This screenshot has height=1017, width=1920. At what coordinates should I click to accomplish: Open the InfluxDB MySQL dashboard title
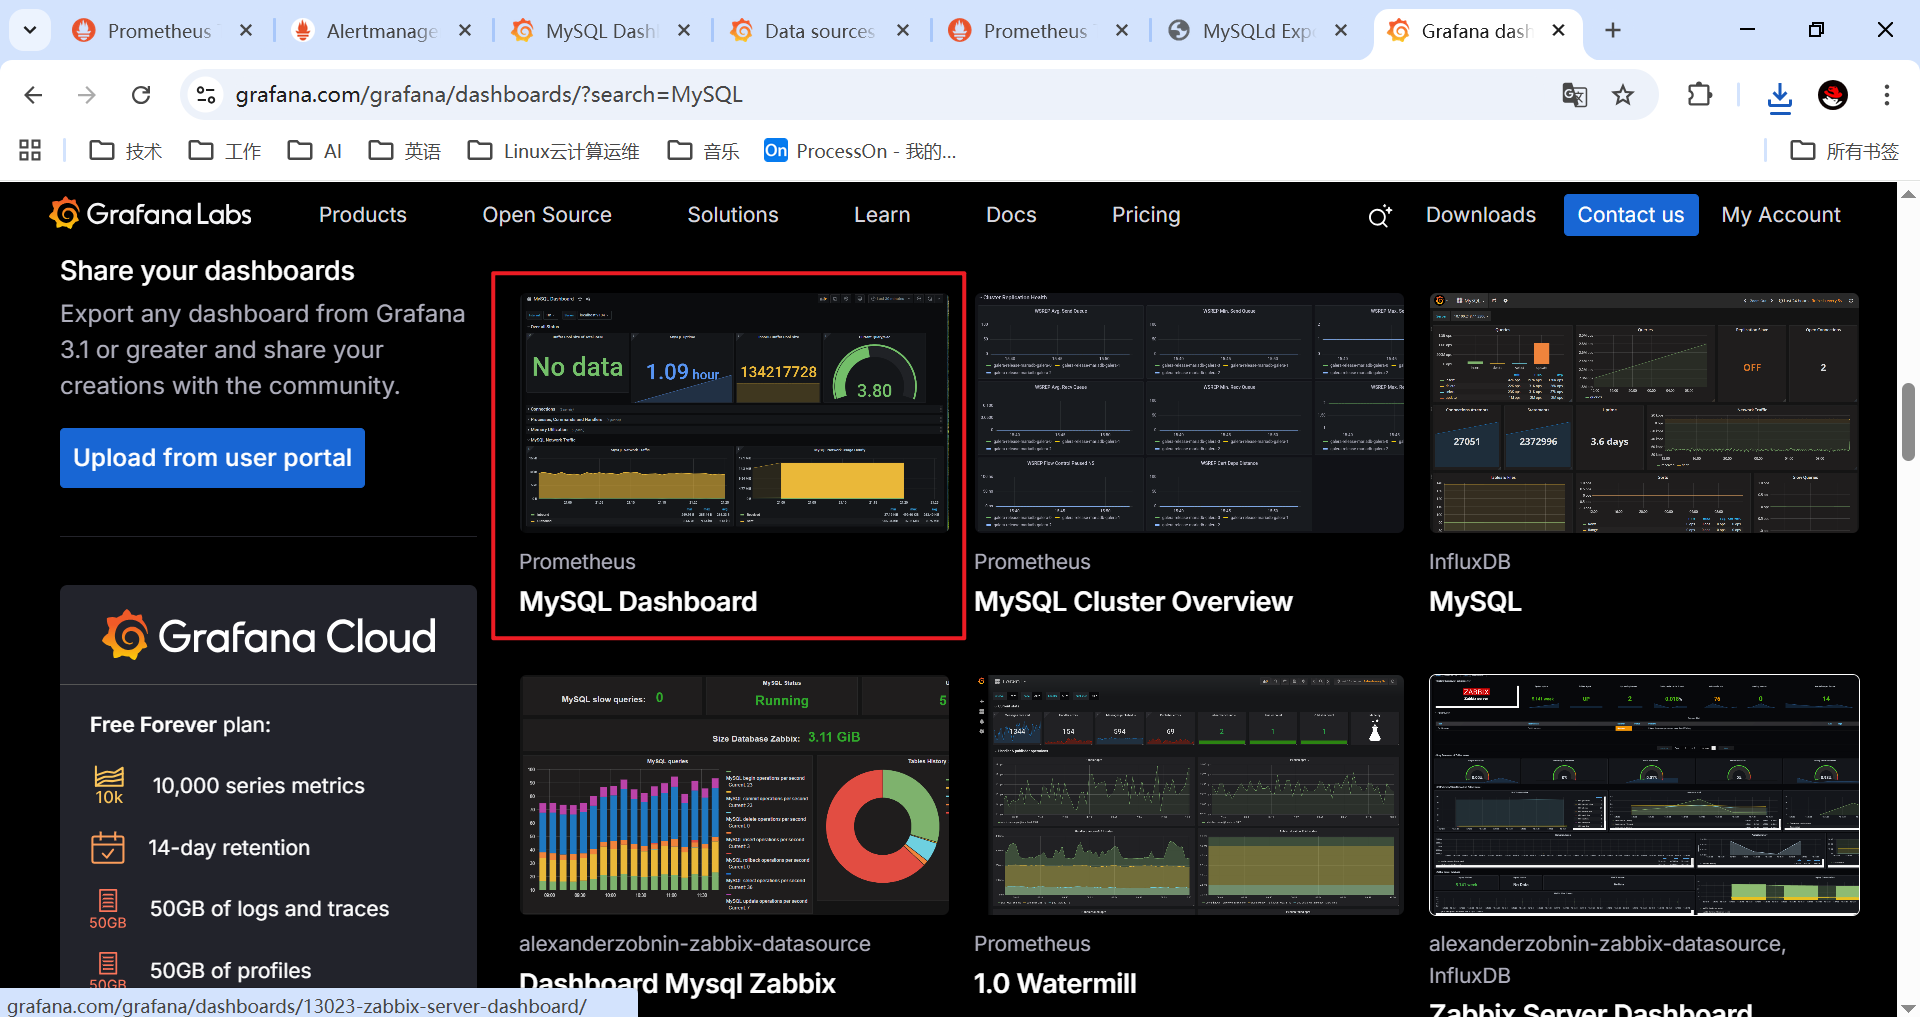[x=1475, y=602]
